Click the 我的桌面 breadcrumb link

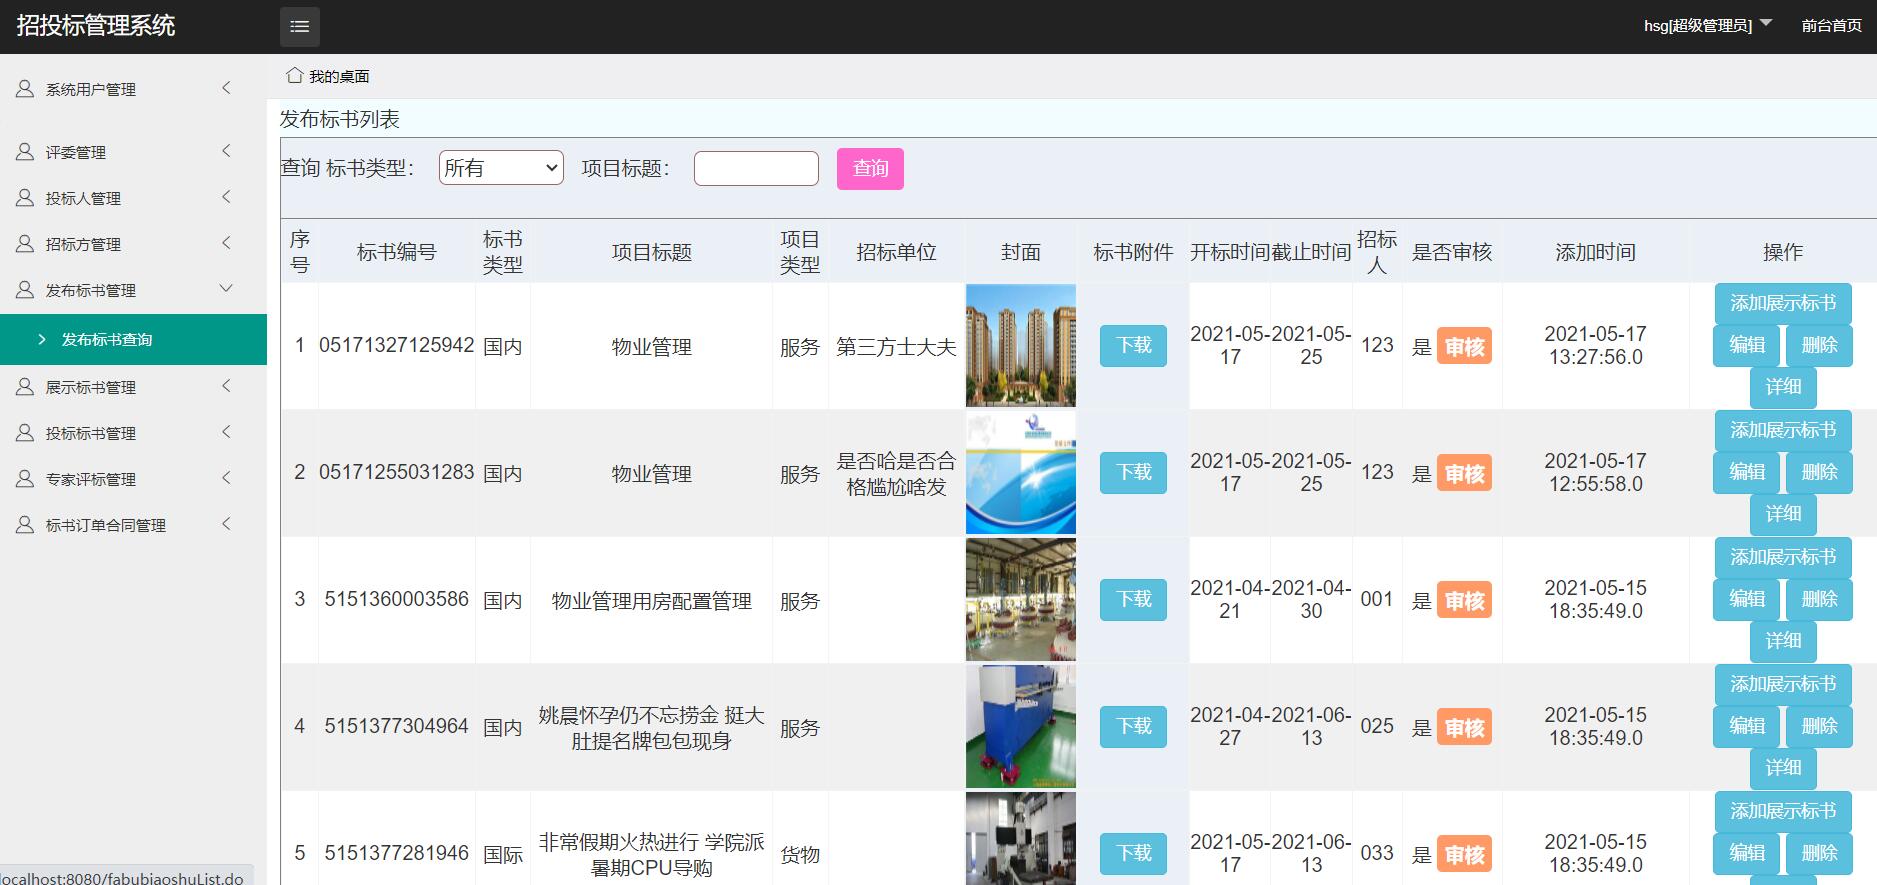click(339, 76)
